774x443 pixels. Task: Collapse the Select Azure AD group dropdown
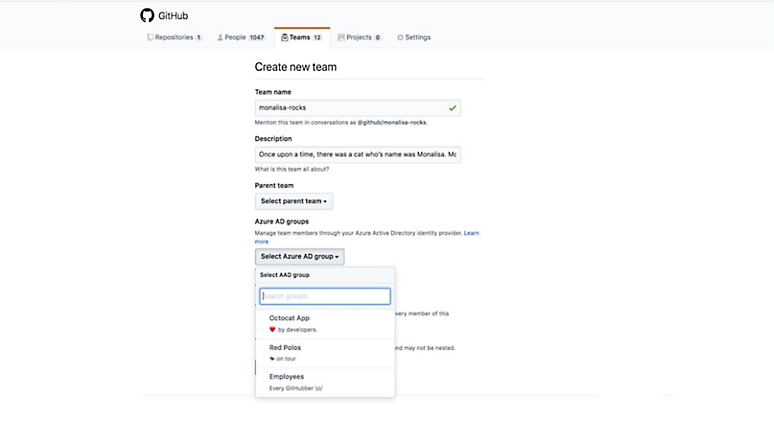tap(299, 256)
